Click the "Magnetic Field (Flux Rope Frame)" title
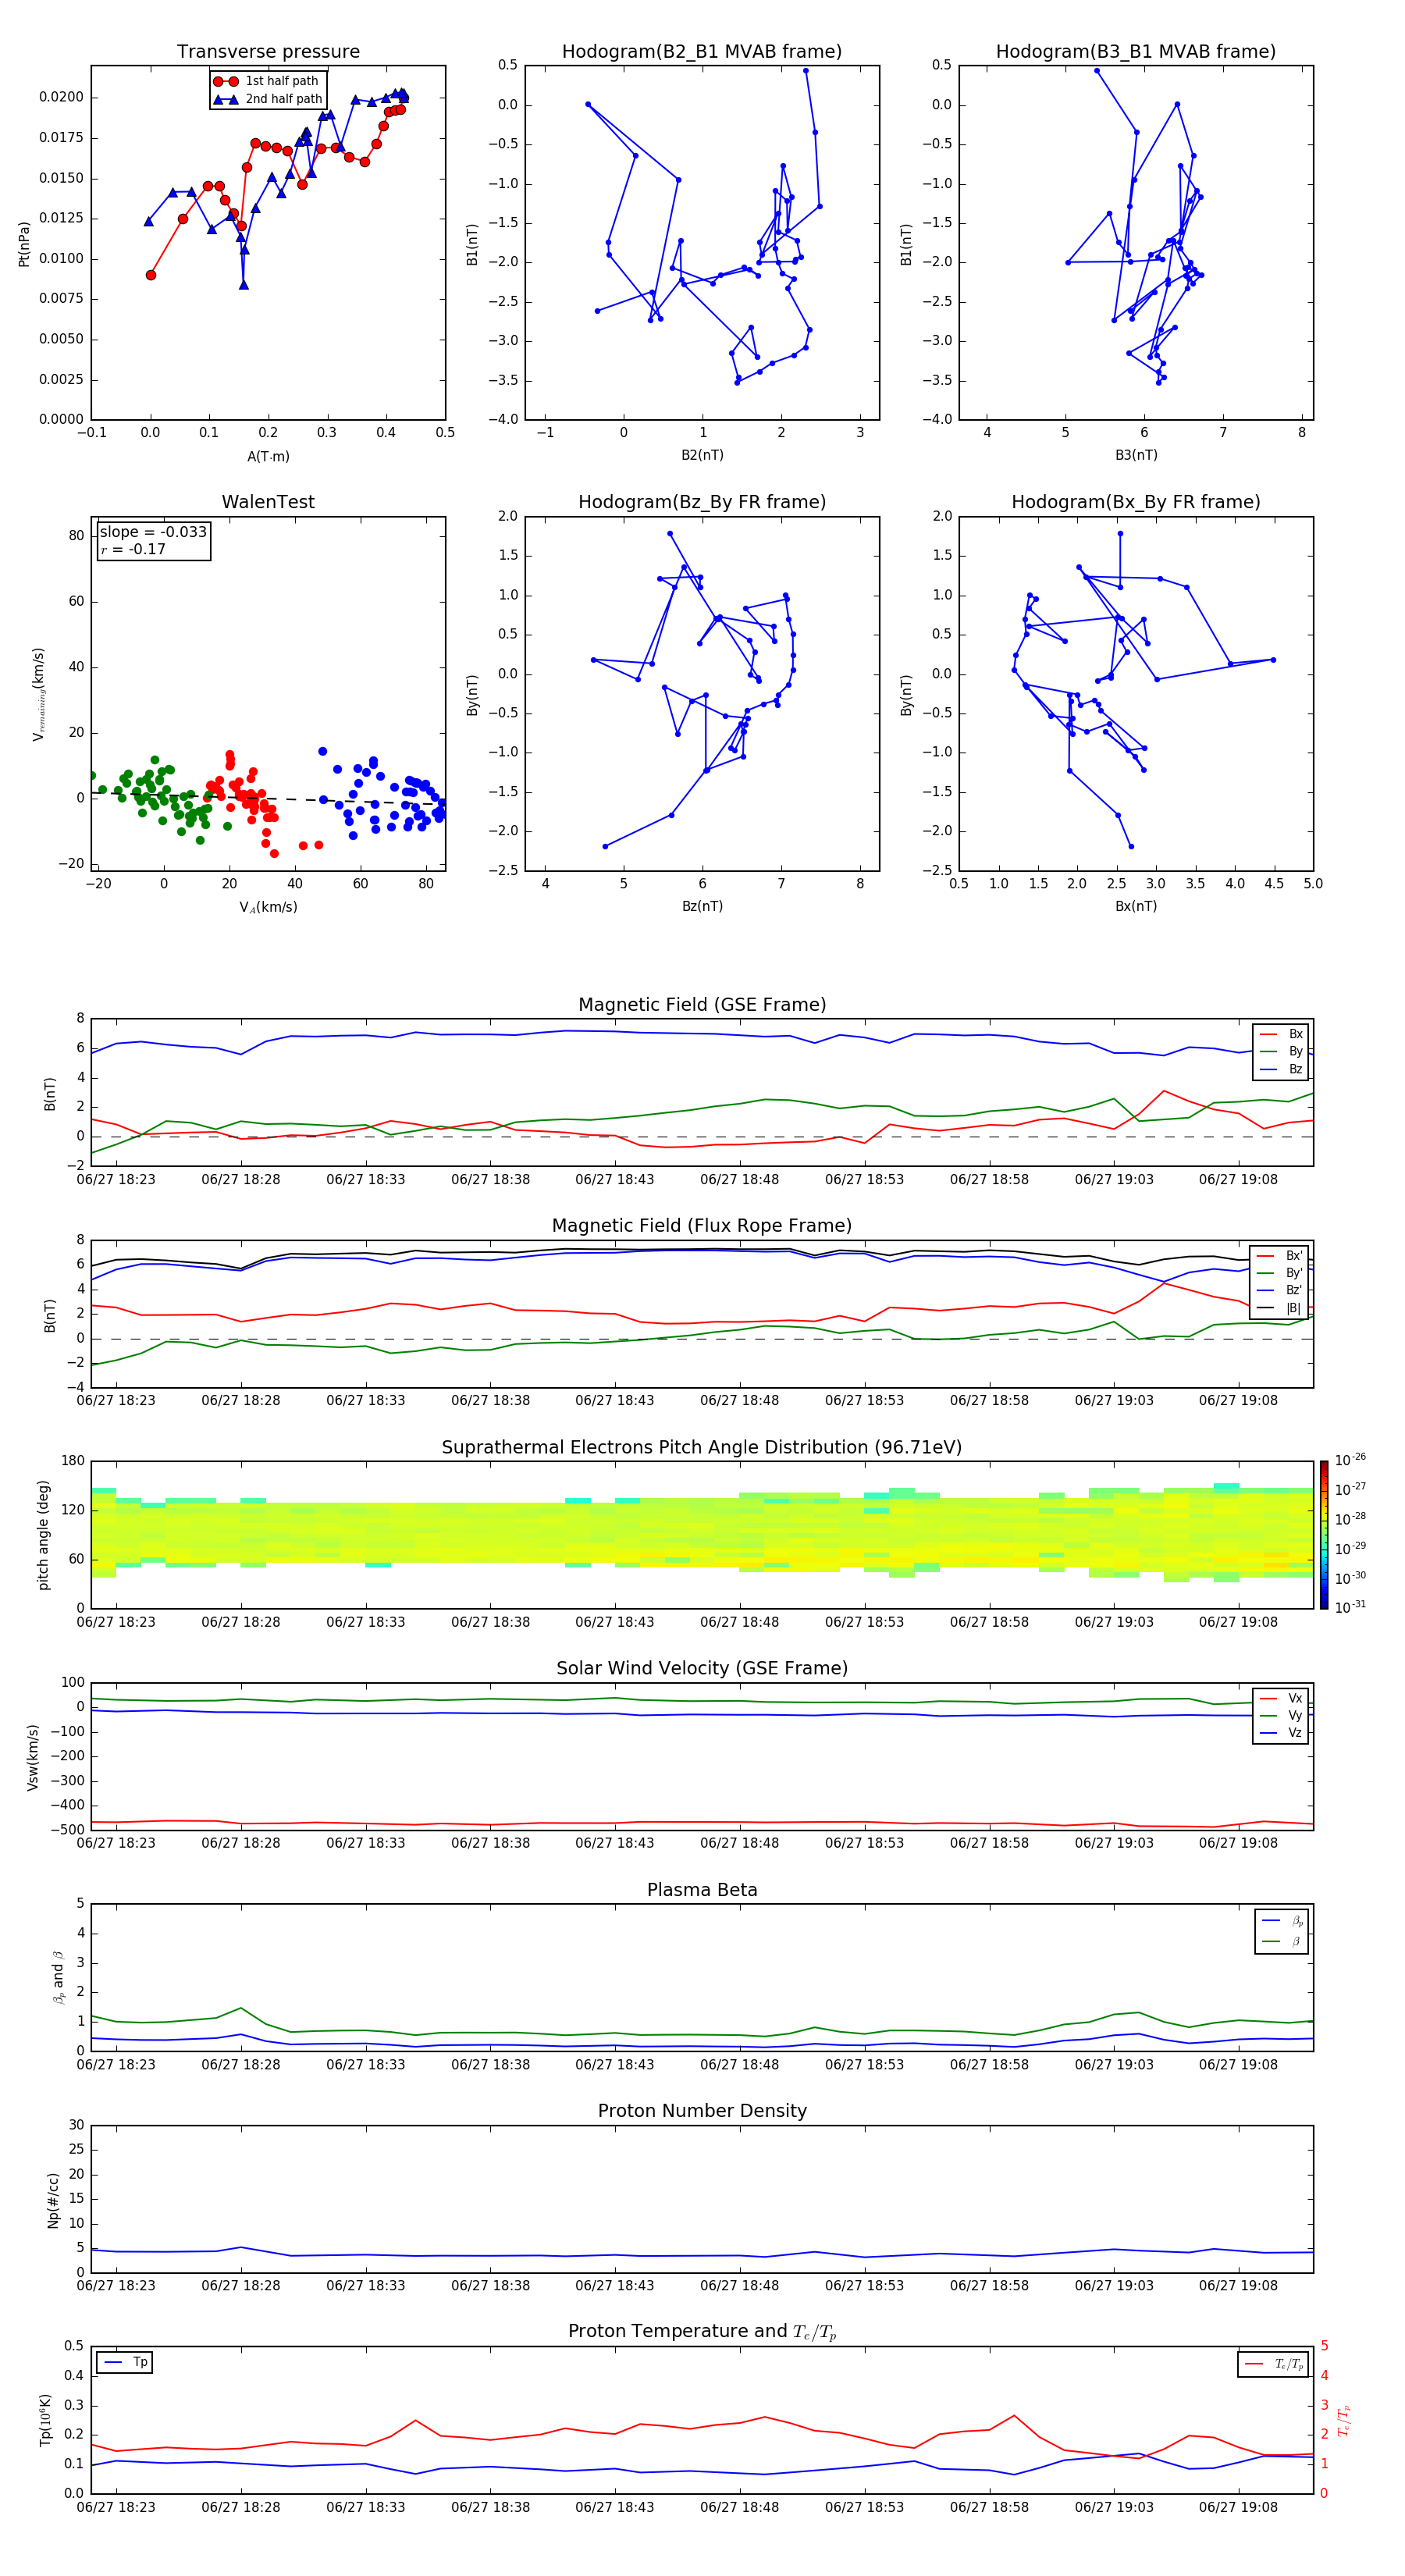 pos(702,1226)
